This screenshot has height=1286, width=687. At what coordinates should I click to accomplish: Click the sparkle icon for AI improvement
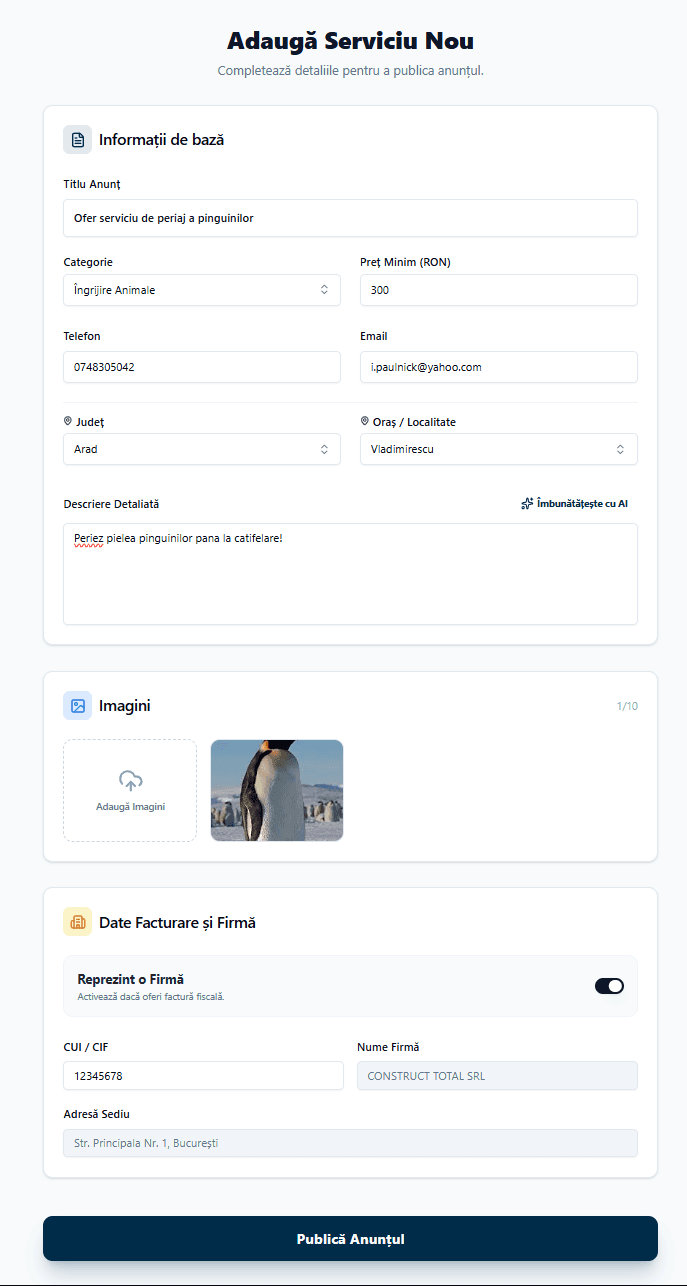(x=527, y=504)
